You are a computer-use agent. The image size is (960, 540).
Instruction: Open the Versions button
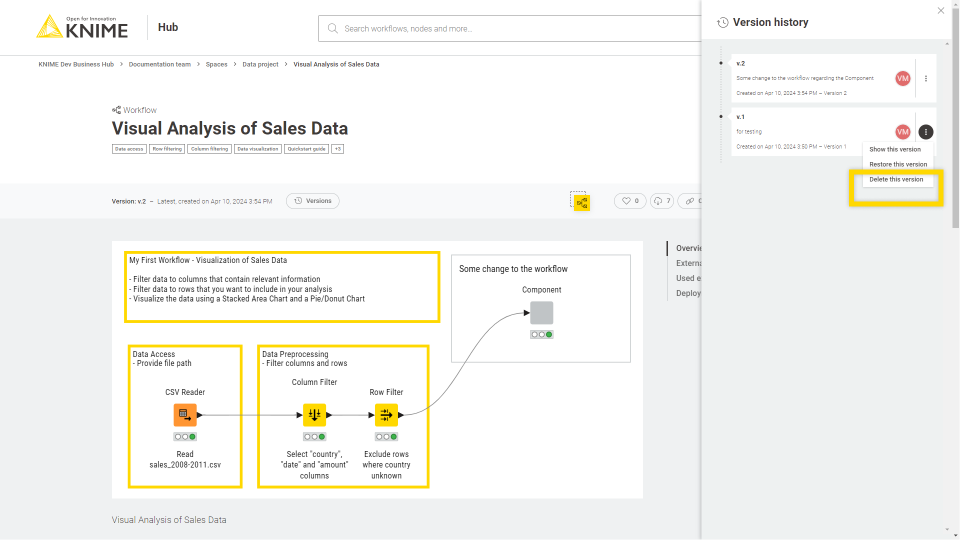(313, 201)
